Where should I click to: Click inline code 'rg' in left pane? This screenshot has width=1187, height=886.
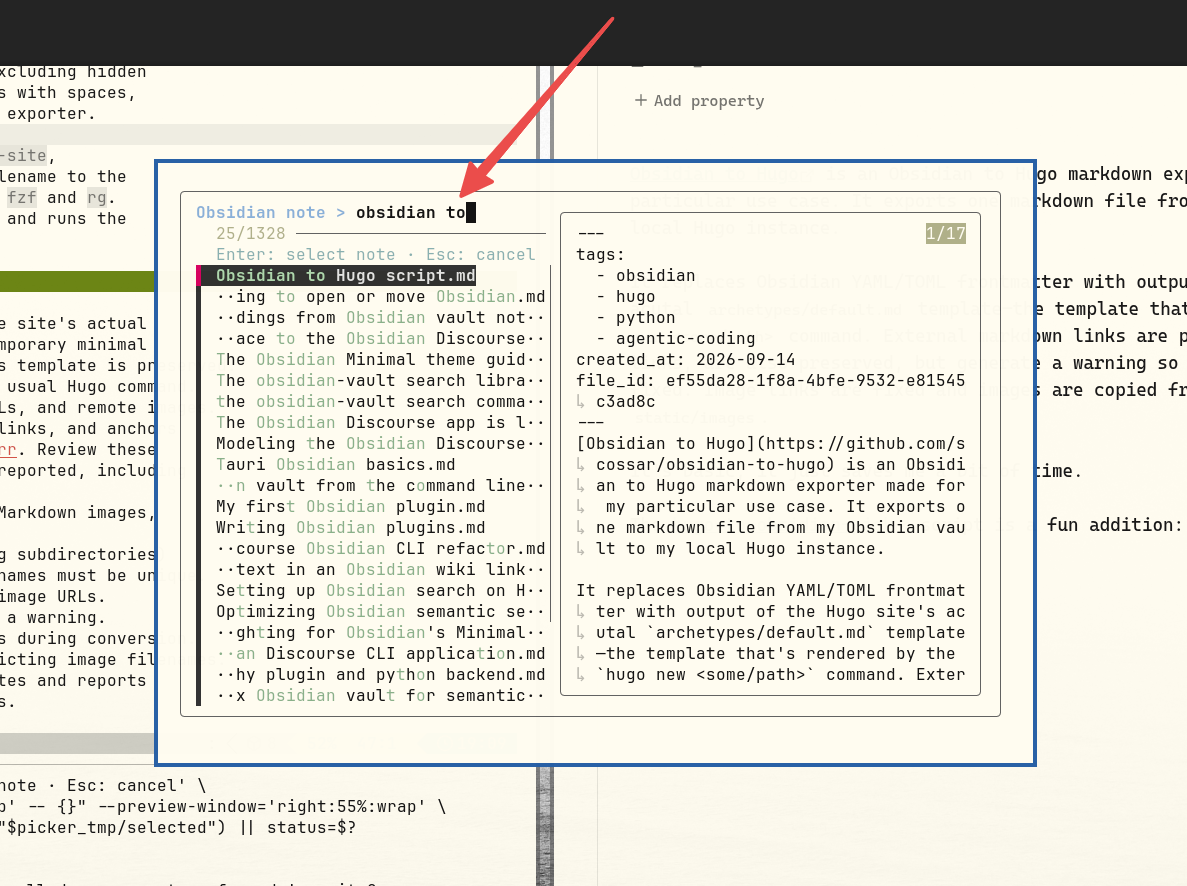coord(97,198)
